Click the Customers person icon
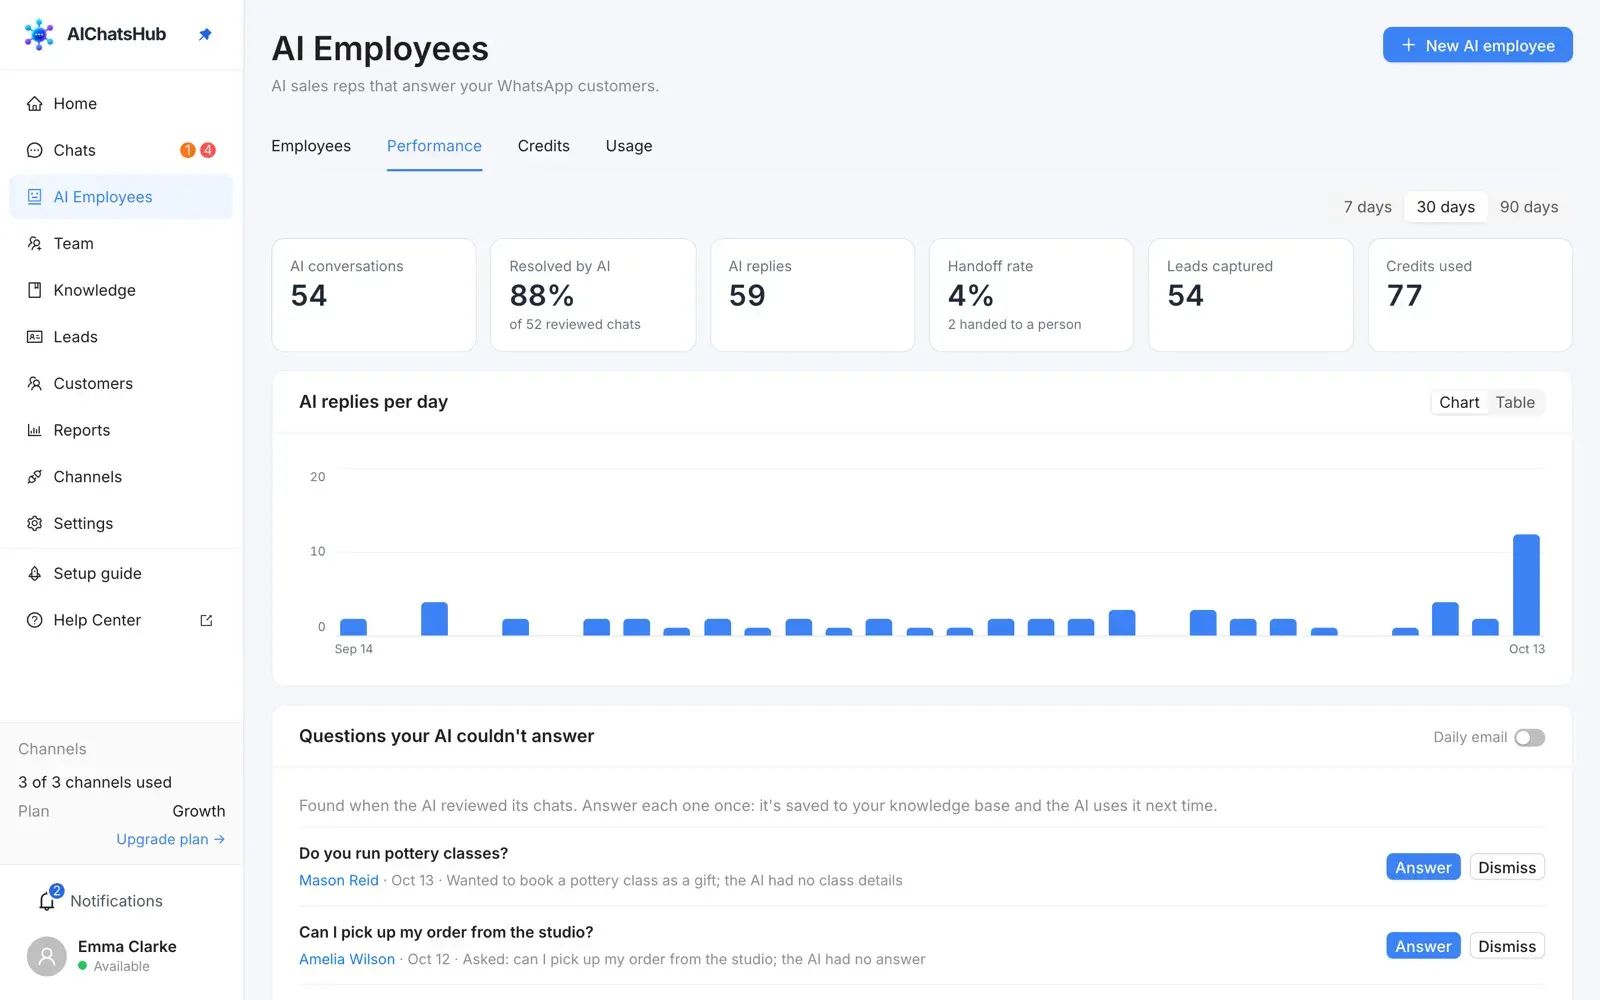This screenshot has width=1600, height=1000. [35, 384]
